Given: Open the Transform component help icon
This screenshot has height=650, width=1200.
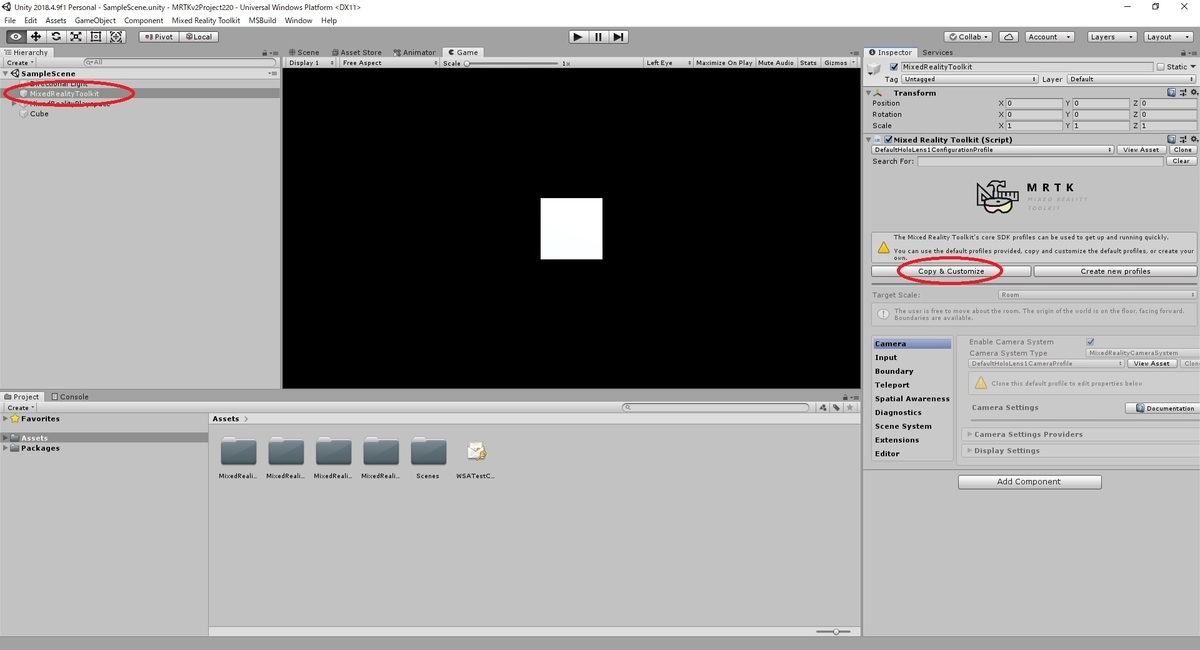Looking at the screenshot, I should point(1171,92).
